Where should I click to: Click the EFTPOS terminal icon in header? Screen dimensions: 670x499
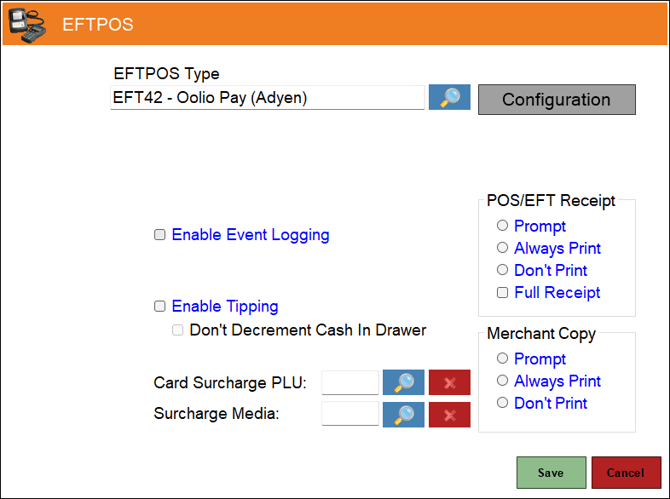pos(27,25)
